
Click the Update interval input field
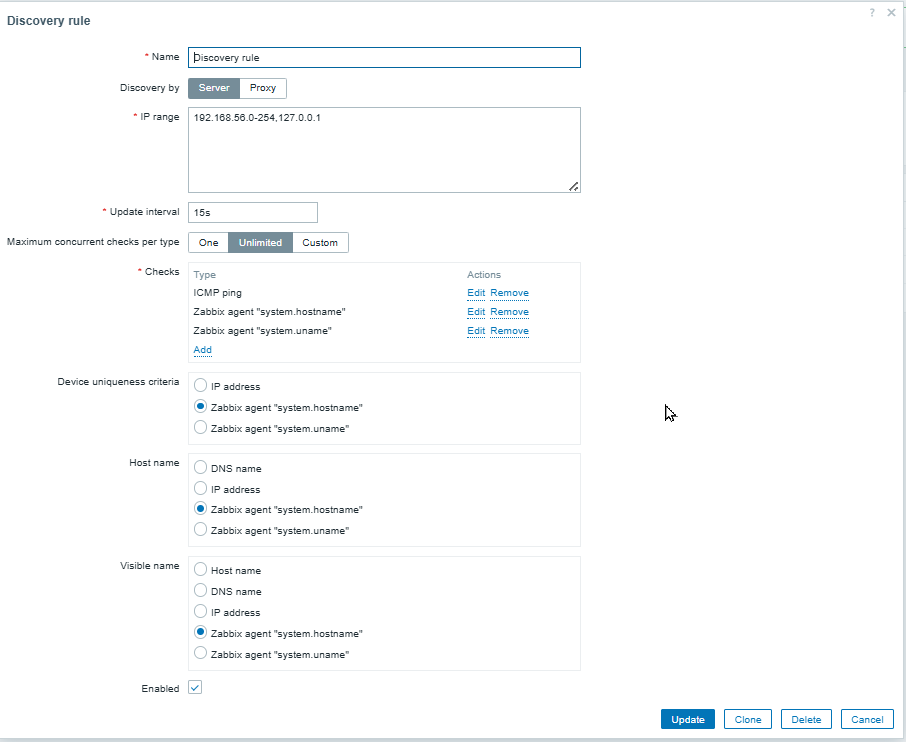(252, 212)
